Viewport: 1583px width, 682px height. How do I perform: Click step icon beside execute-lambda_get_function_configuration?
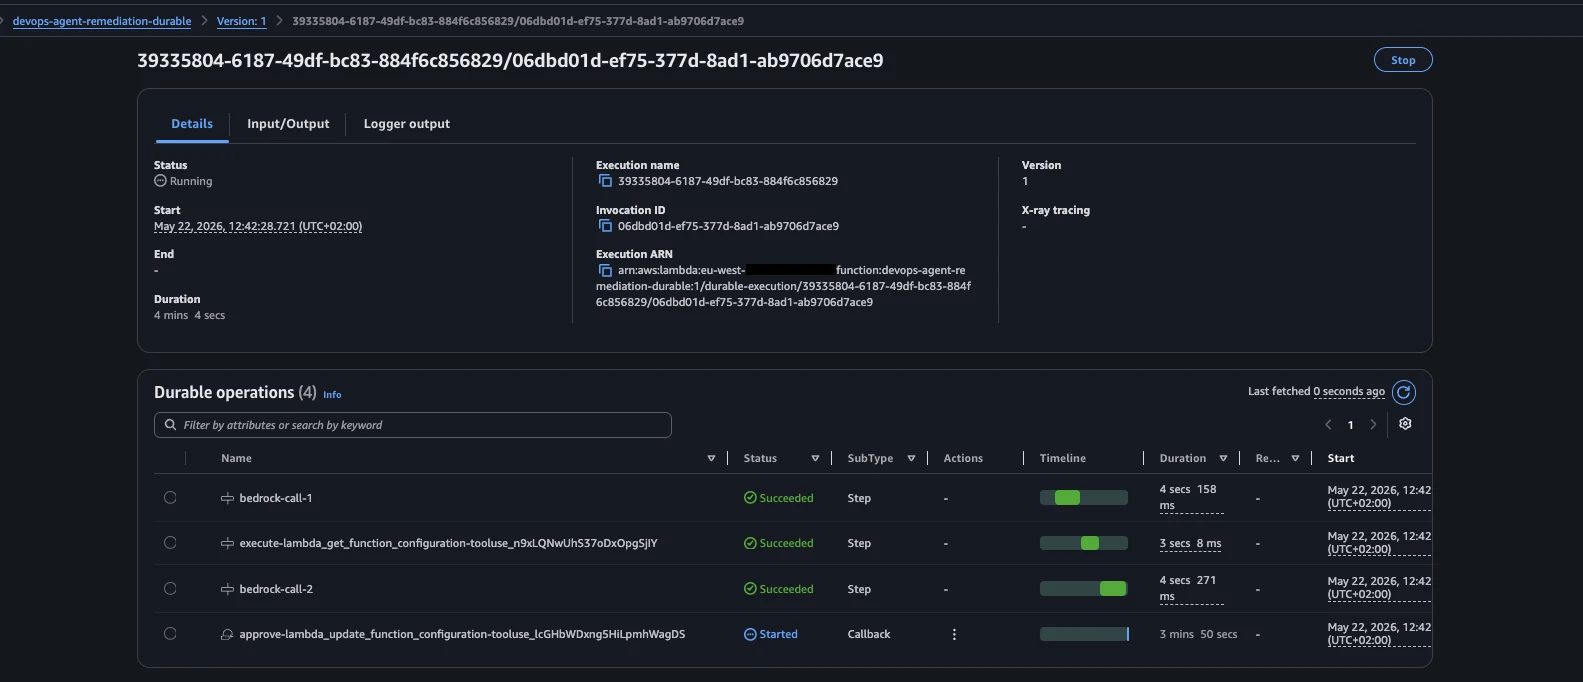227,543
